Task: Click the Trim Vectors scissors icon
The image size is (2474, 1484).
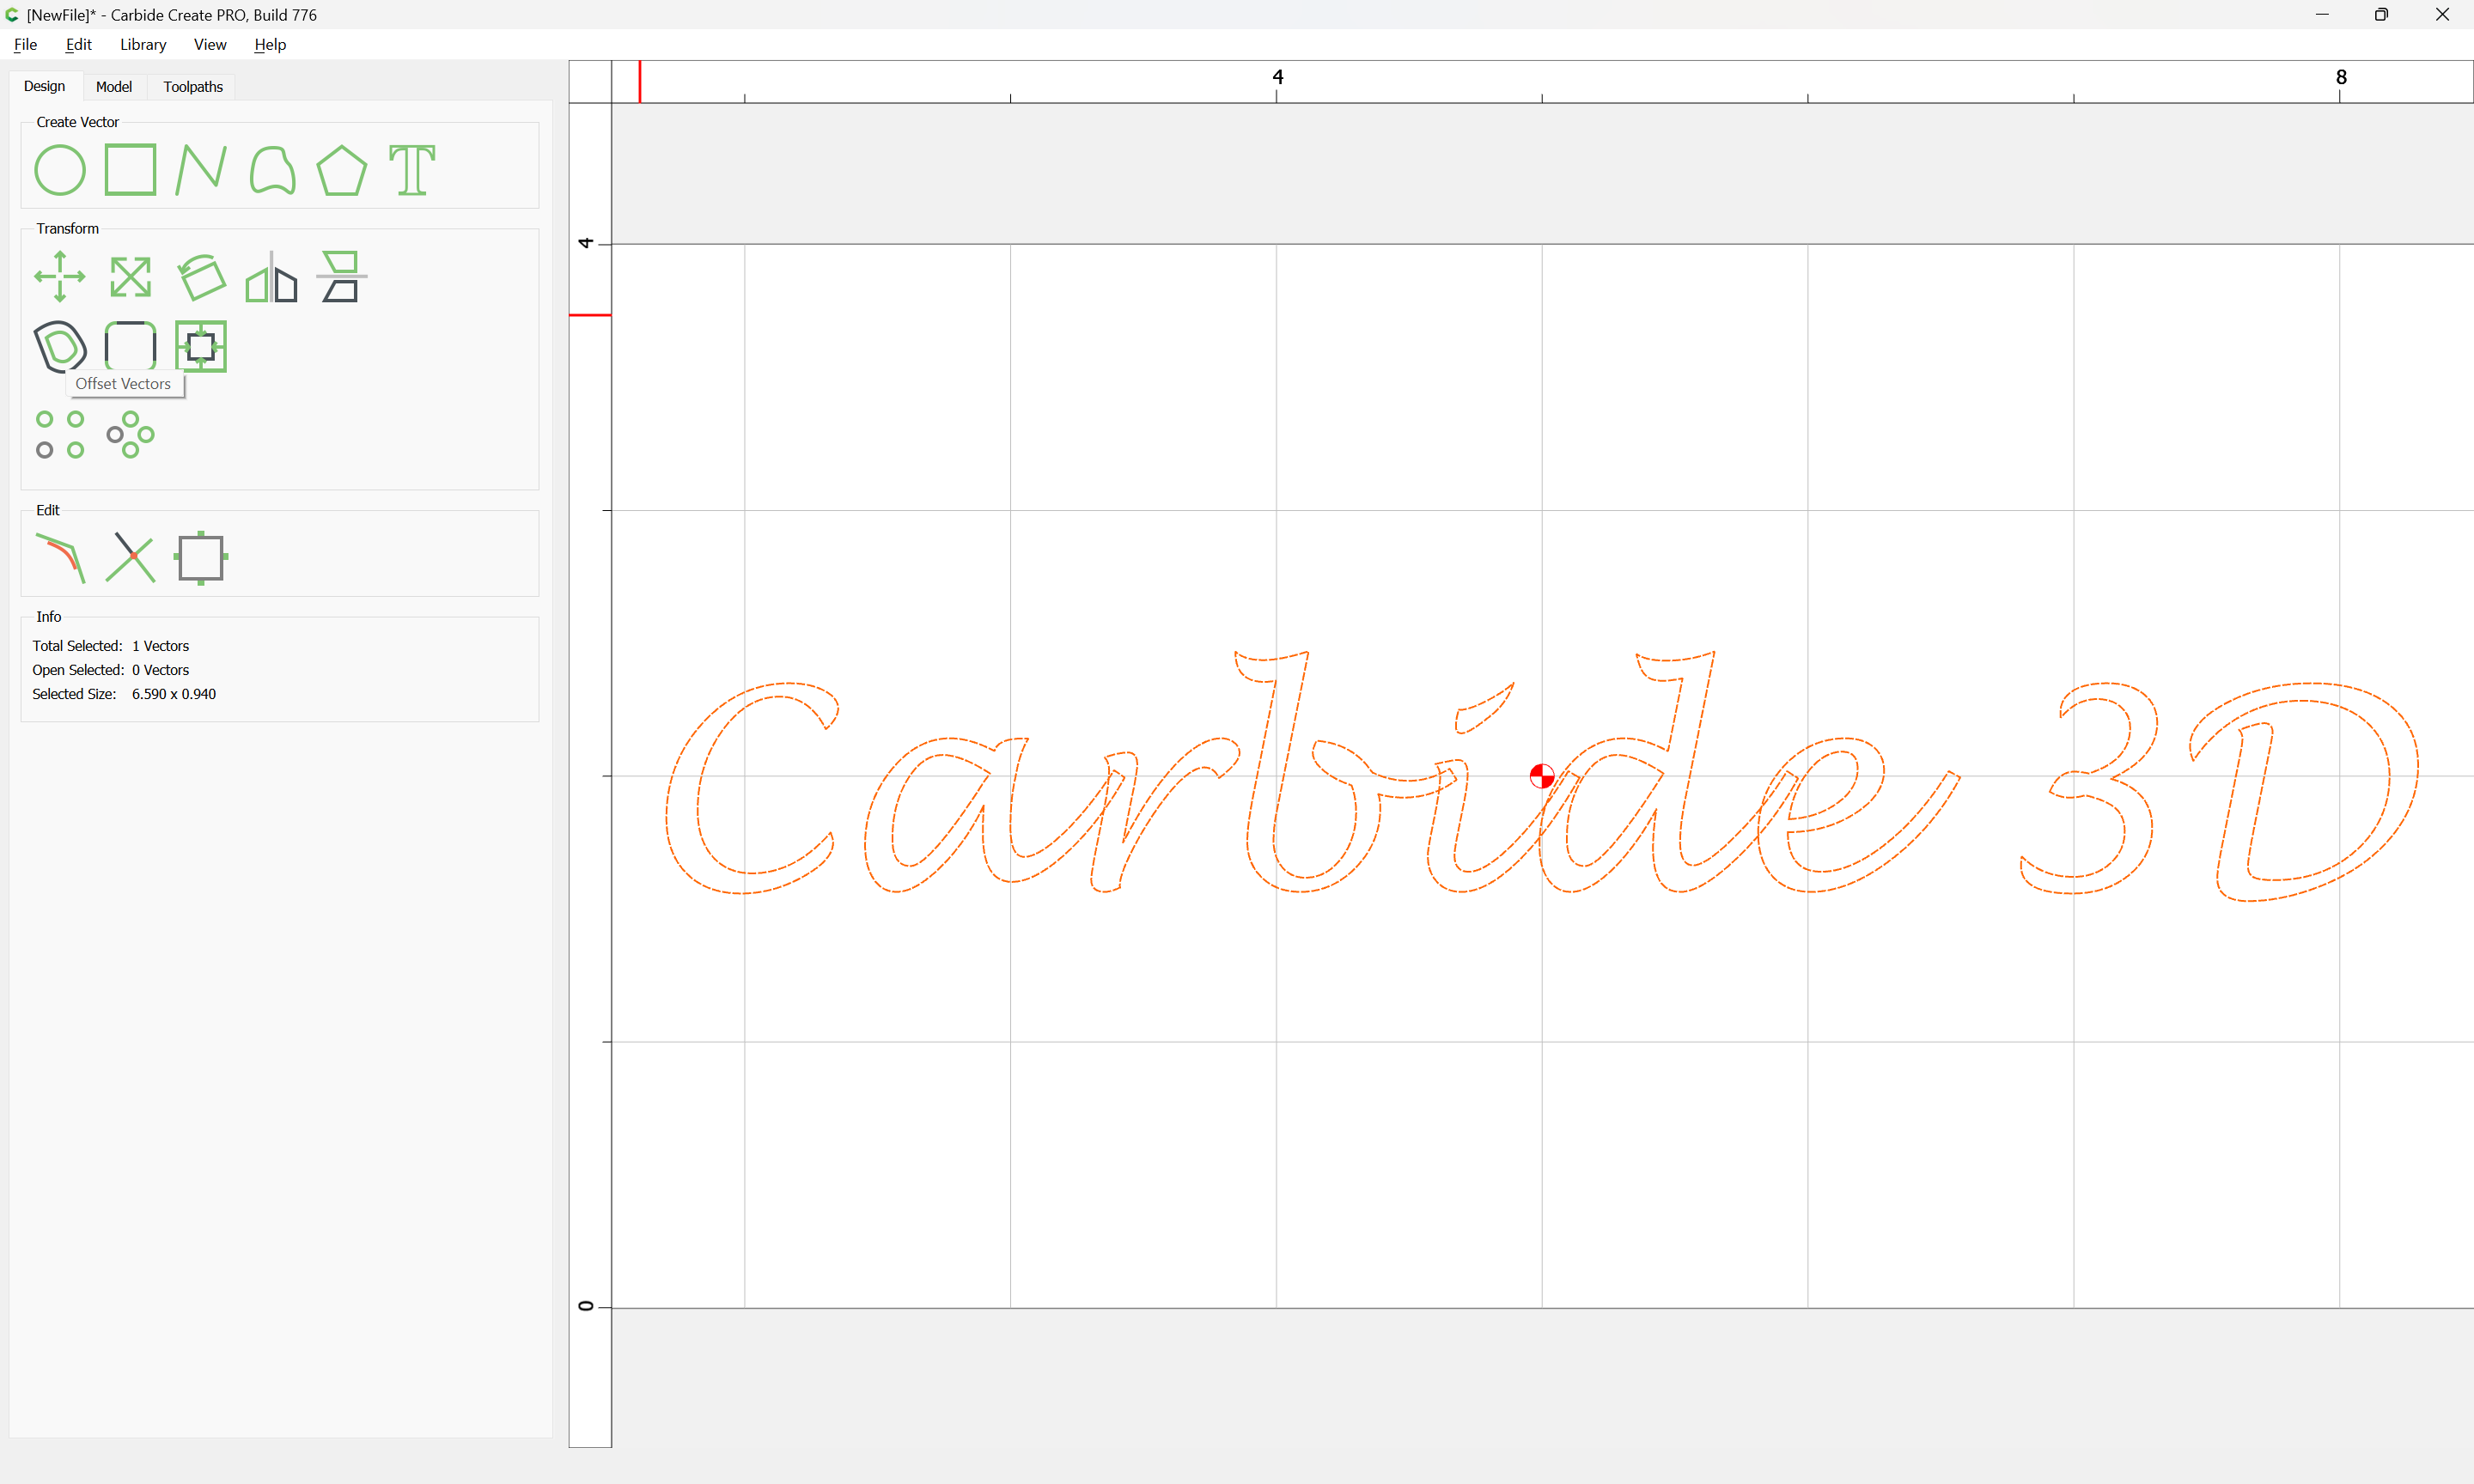Action: pos(130,557)
